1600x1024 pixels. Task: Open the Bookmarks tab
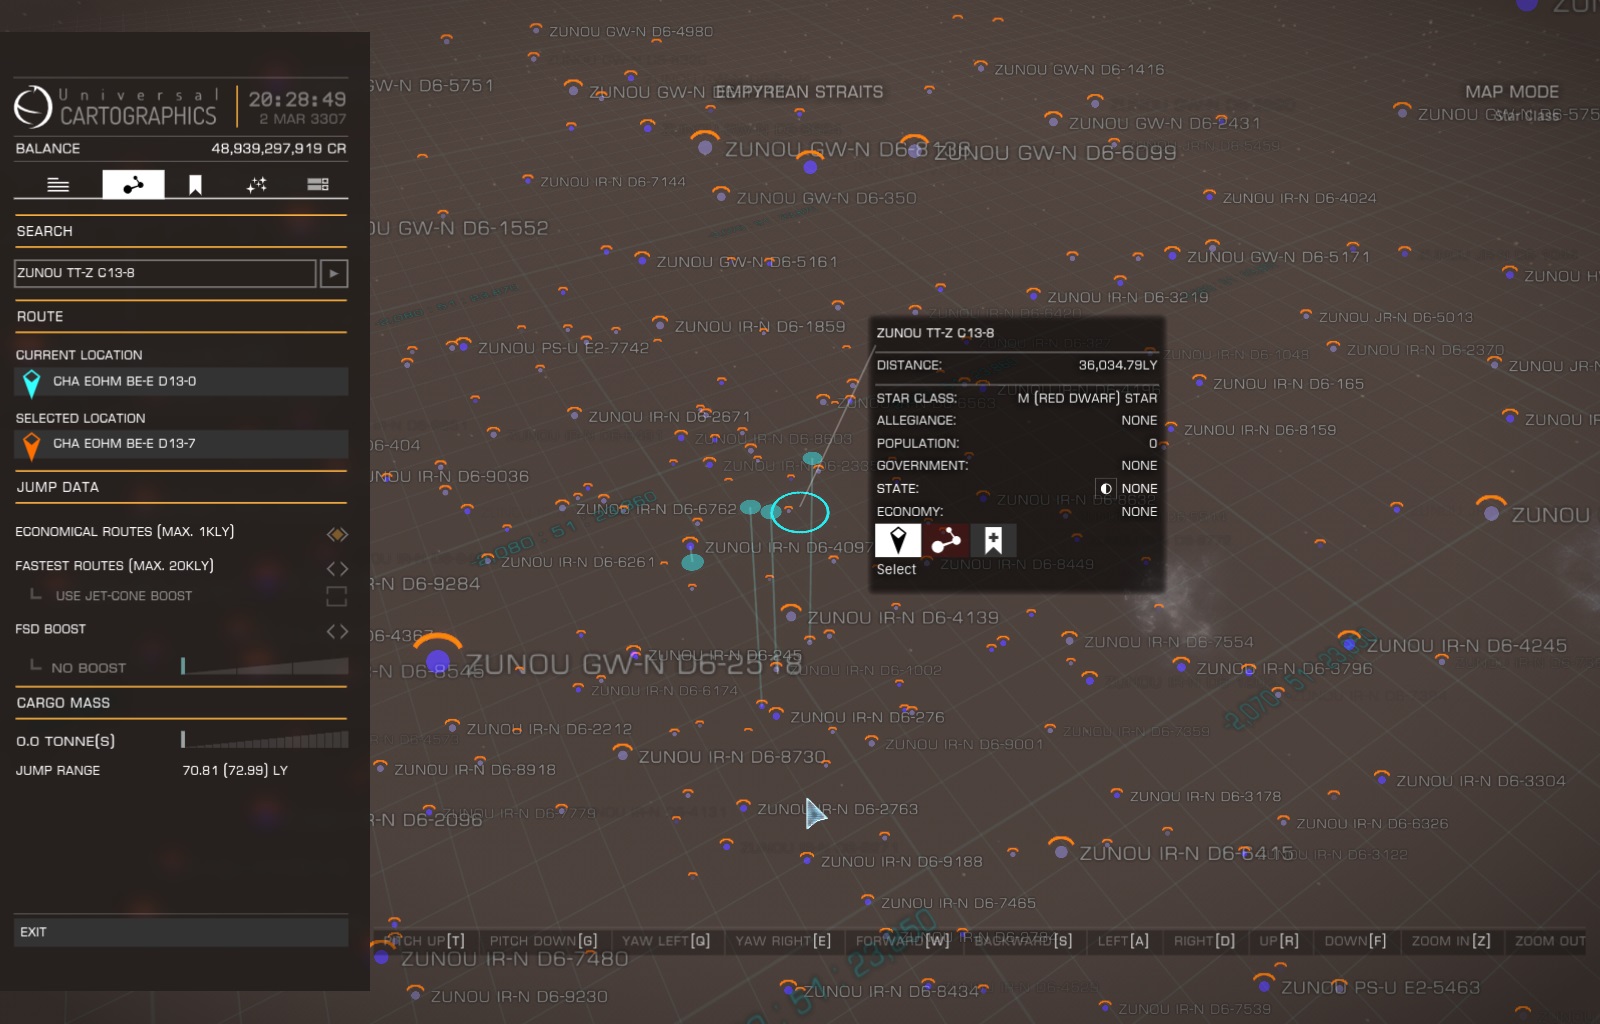click(x=195, y=184)
